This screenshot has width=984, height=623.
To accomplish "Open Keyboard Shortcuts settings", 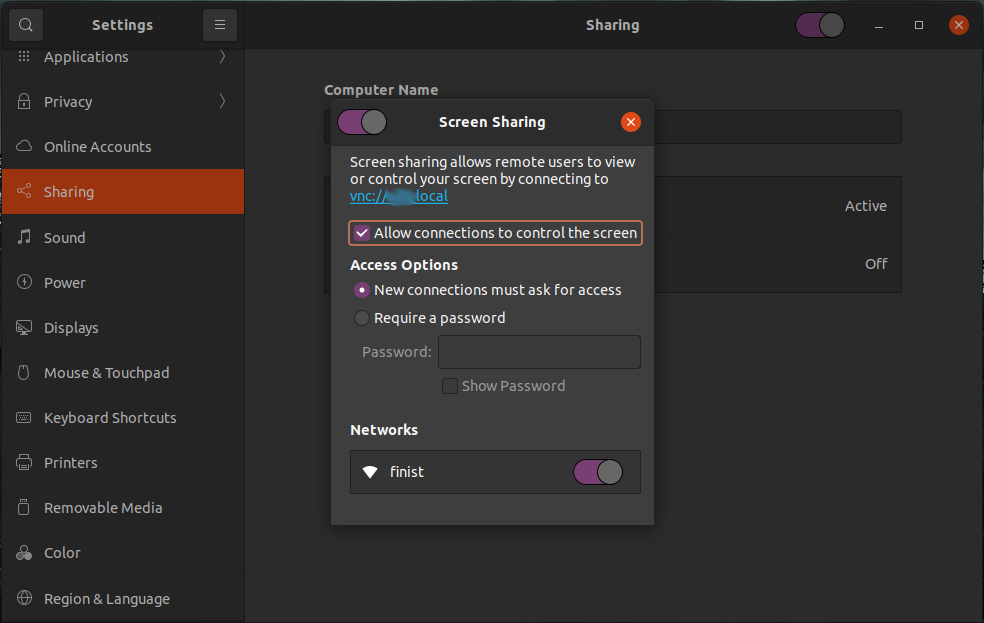I will pyautogui.click(x=110, y=418).
